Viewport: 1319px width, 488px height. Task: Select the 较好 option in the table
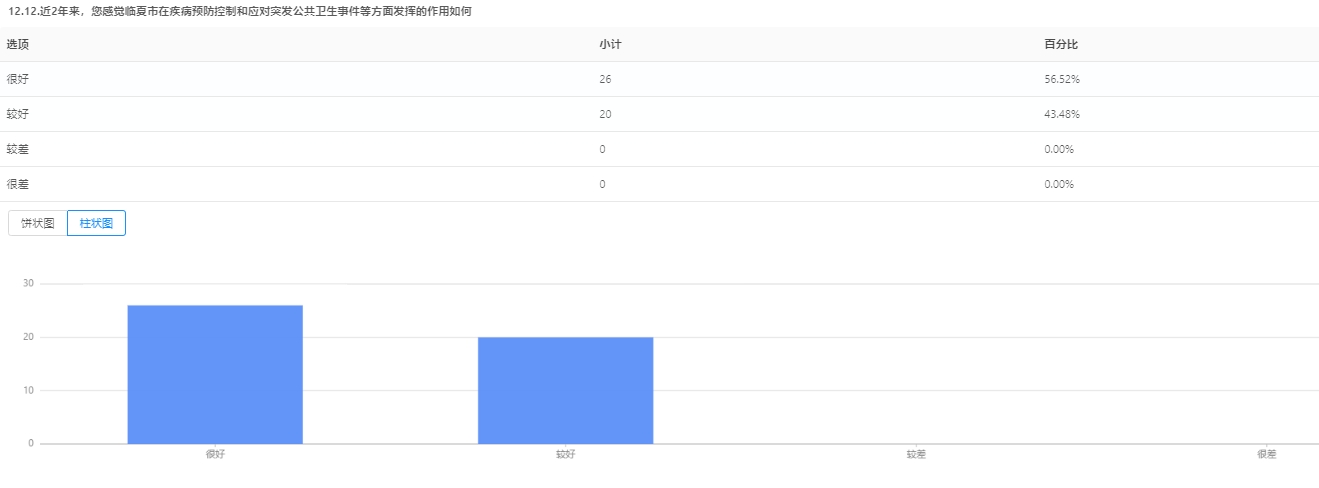coord(18,114)
